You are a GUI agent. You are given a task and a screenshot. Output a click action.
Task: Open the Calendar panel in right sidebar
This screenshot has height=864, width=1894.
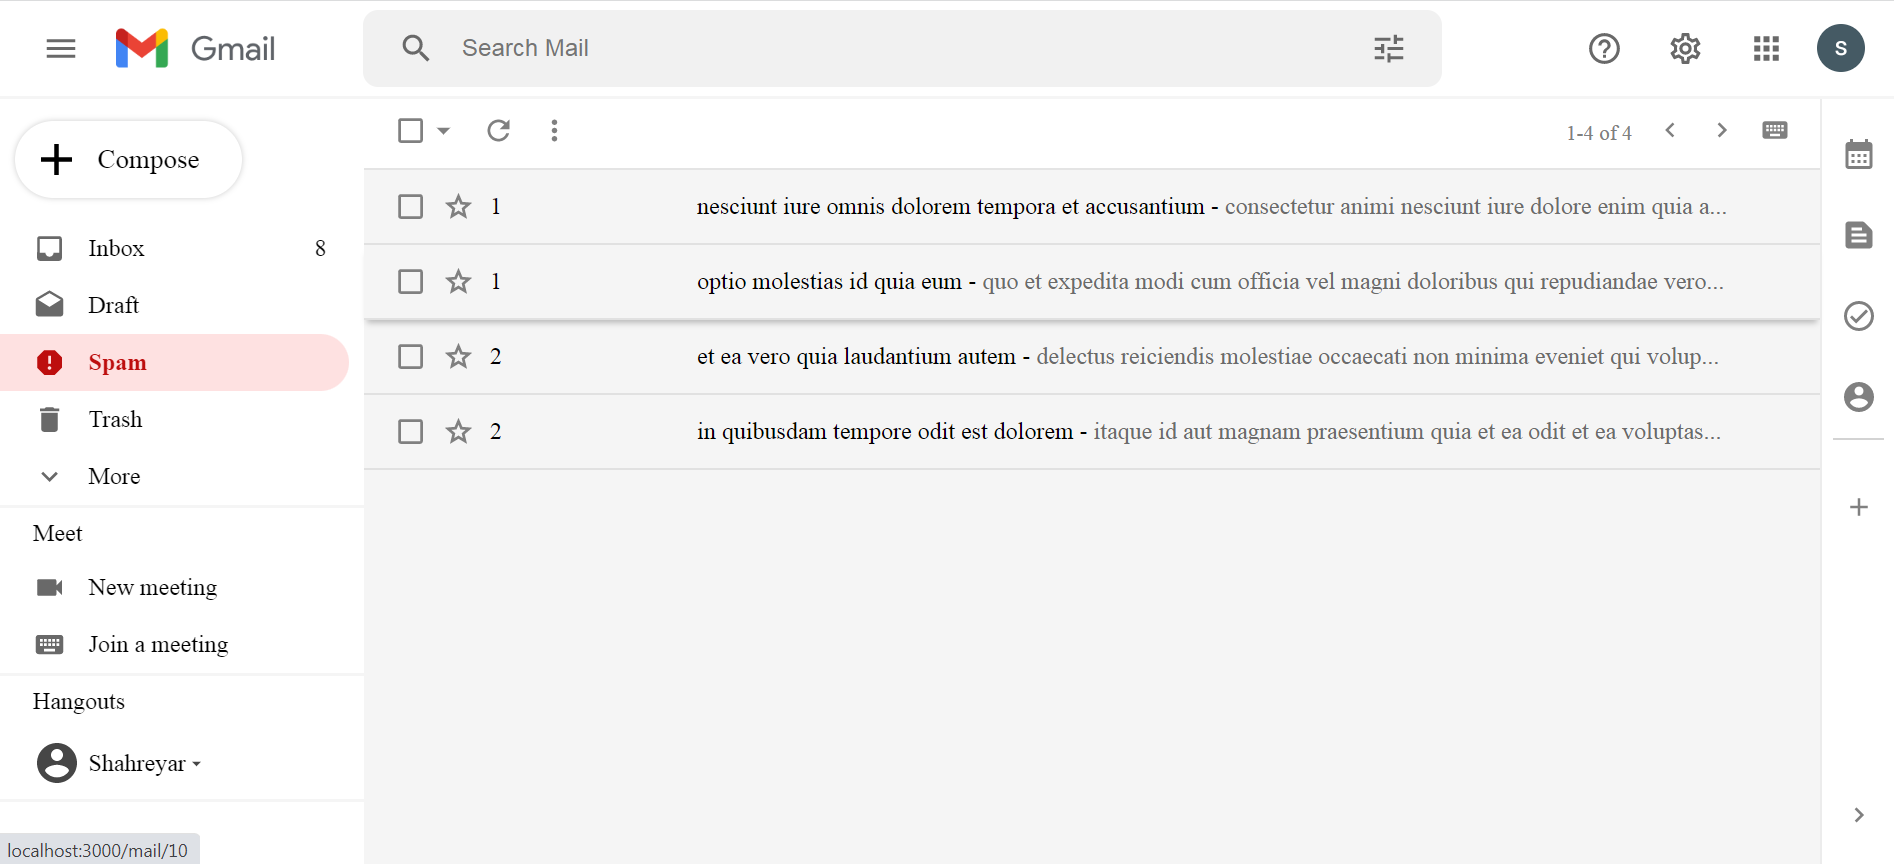click(1859, 153)
